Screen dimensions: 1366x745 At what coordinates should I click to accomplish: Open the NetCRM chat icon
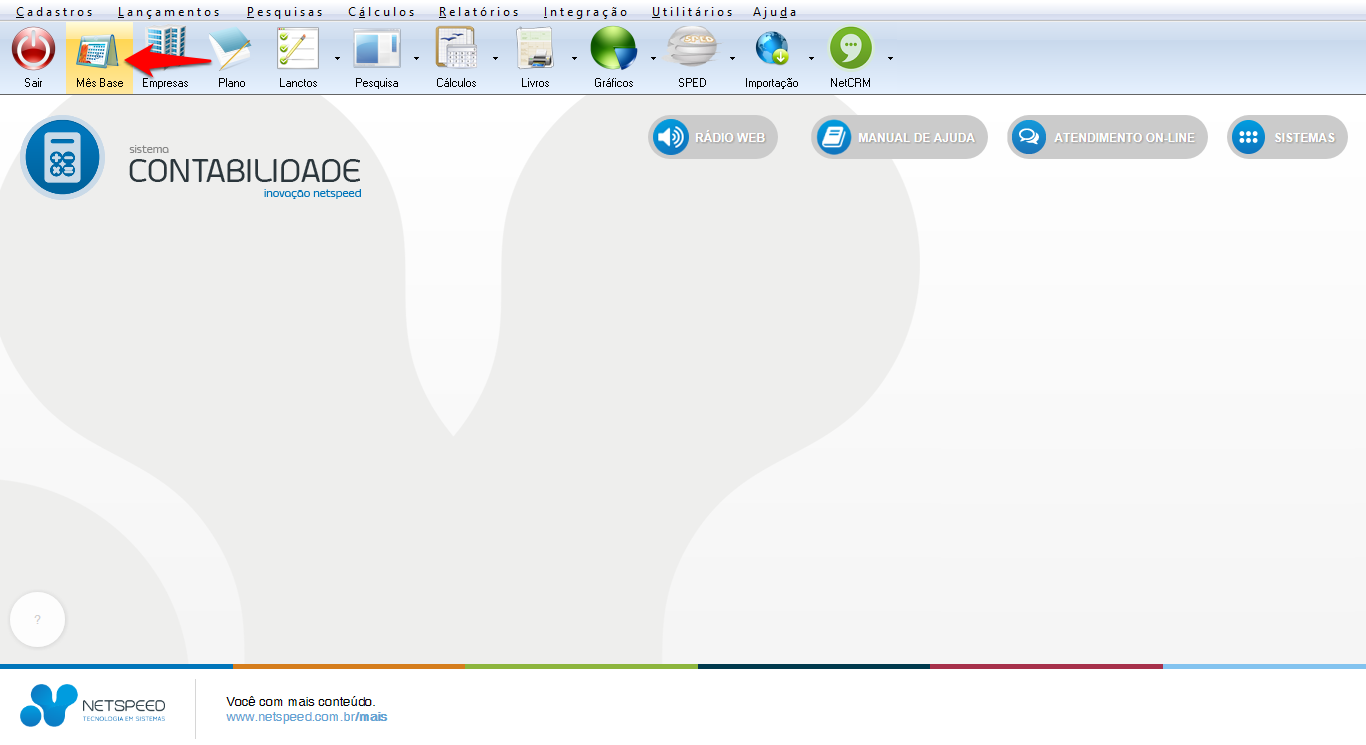pyautogui.click(x=850, y=50)
